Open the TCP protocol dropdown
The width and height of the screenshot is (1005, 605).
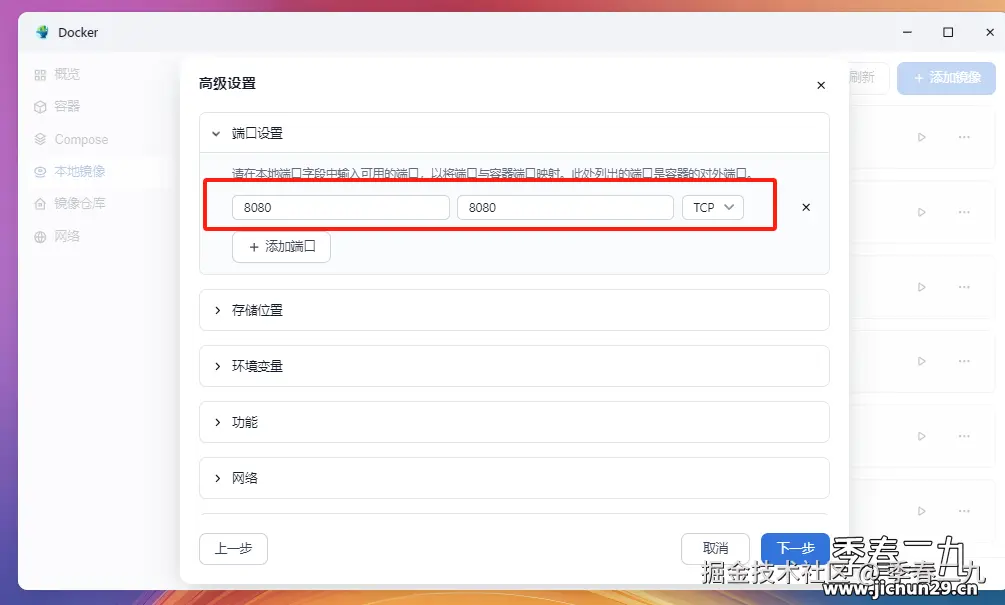713,207
